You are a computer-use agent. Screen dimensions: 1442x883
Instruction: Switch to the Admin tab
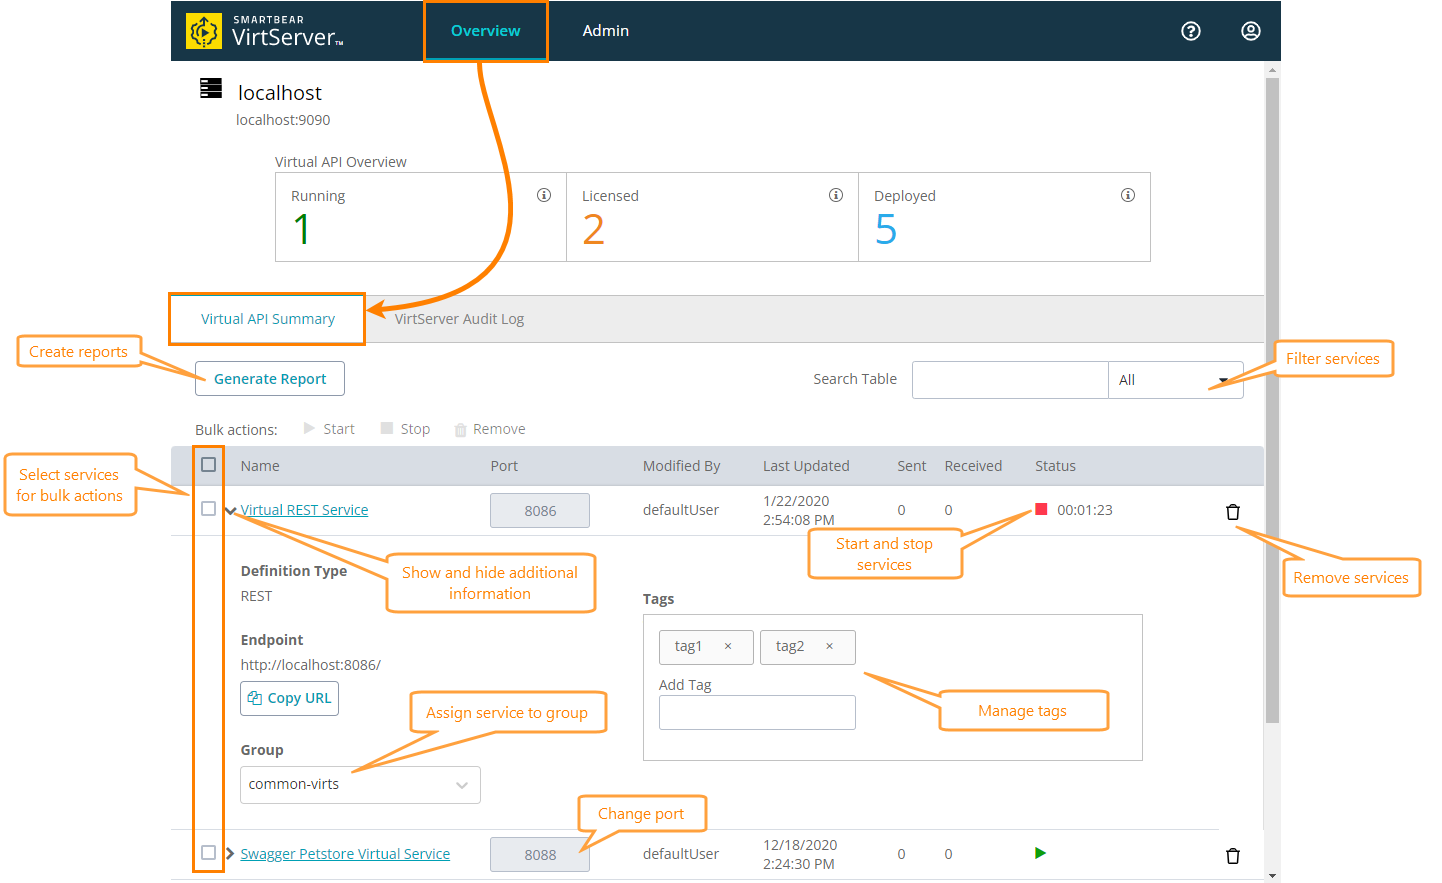pos(605,30)
